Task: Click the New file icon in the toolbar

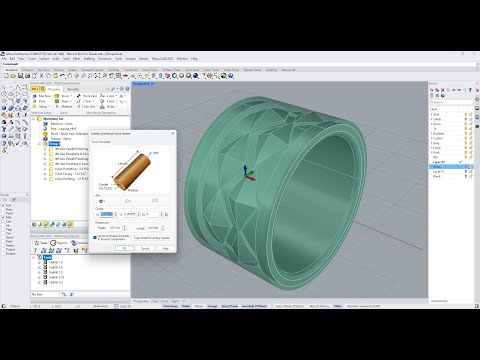Action: pos(6,76)
